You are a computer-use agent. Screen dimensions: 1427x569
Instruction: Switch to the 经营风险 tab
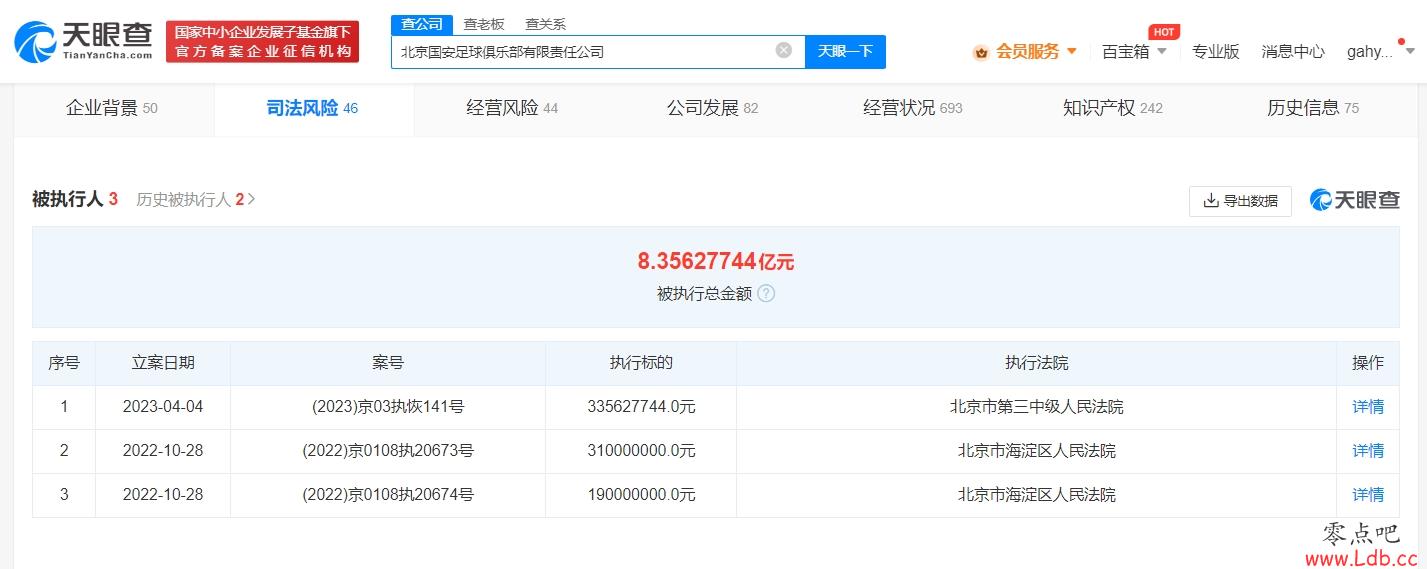pos(512,108)
